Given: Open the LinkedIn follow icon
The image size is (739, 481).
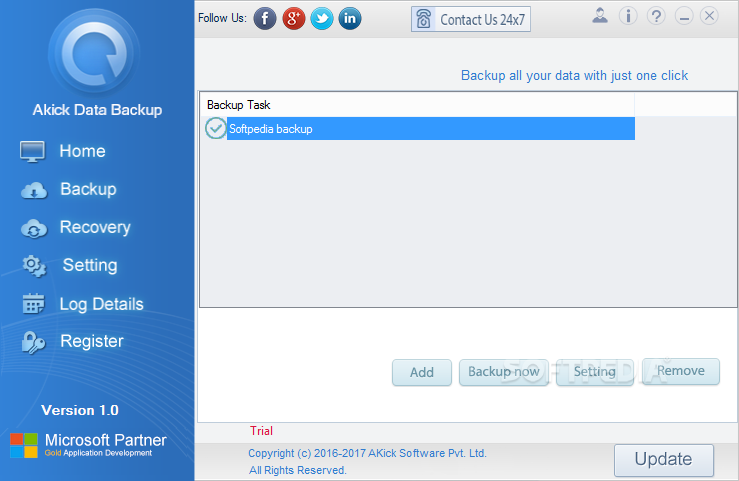Looking at the screenshot, I should pyautogui.click(x=350, y=19).
